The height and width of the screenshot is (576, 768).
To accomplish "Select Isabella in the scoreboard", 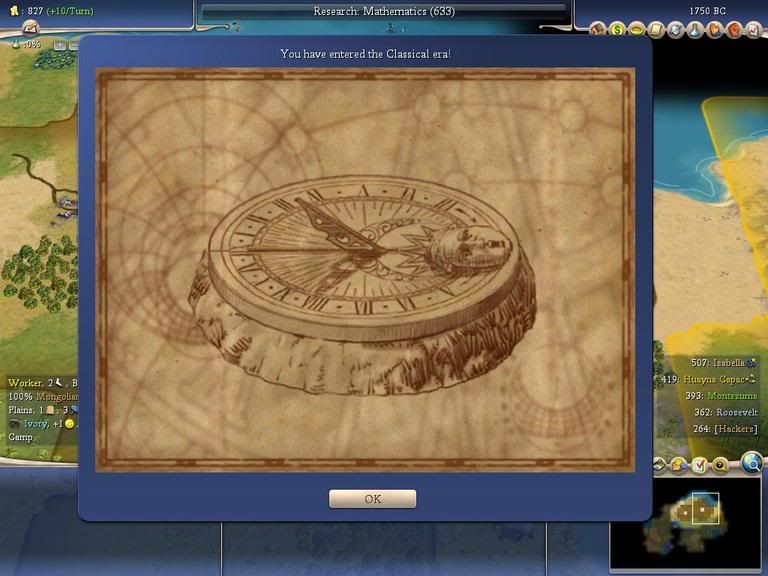I will tap(718, 363).
